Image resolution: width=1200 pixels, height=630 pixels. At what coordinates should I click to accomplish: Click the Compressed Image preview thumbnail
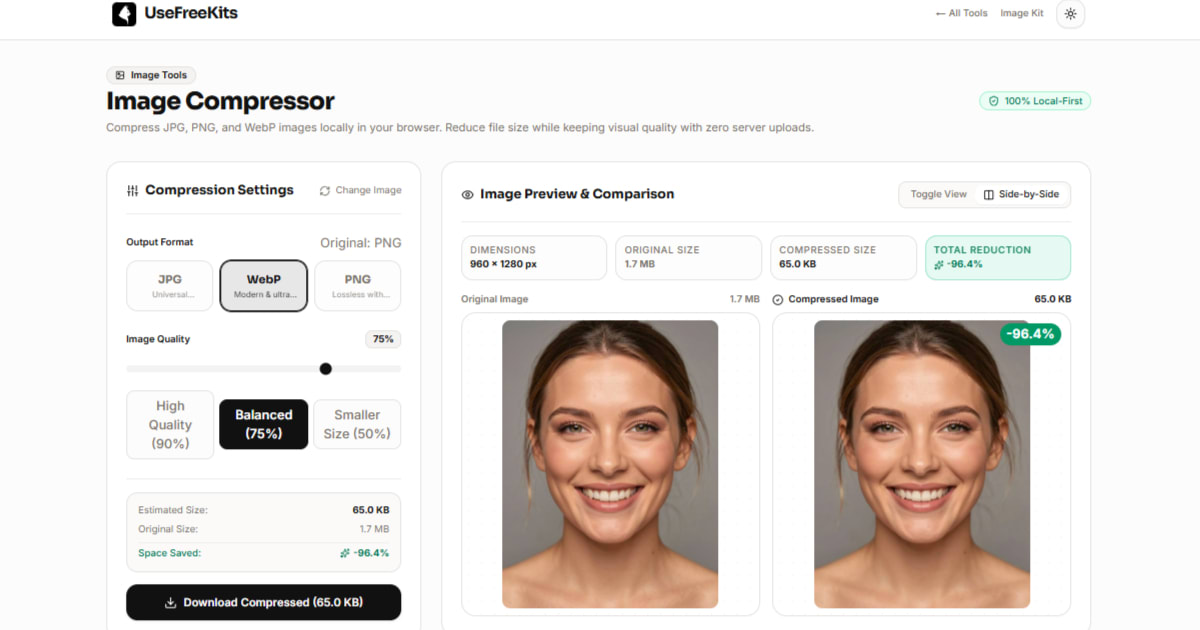[922, 464]
